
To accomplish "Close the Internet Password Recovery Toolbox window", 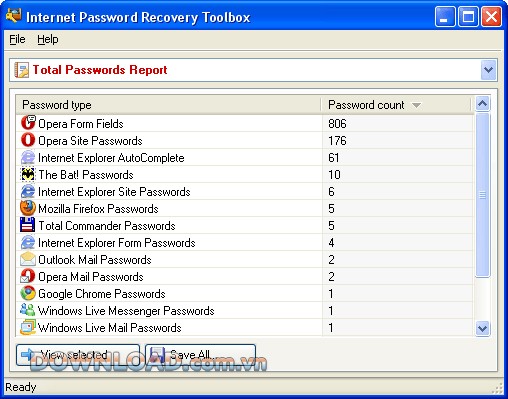I will (491, 16).
